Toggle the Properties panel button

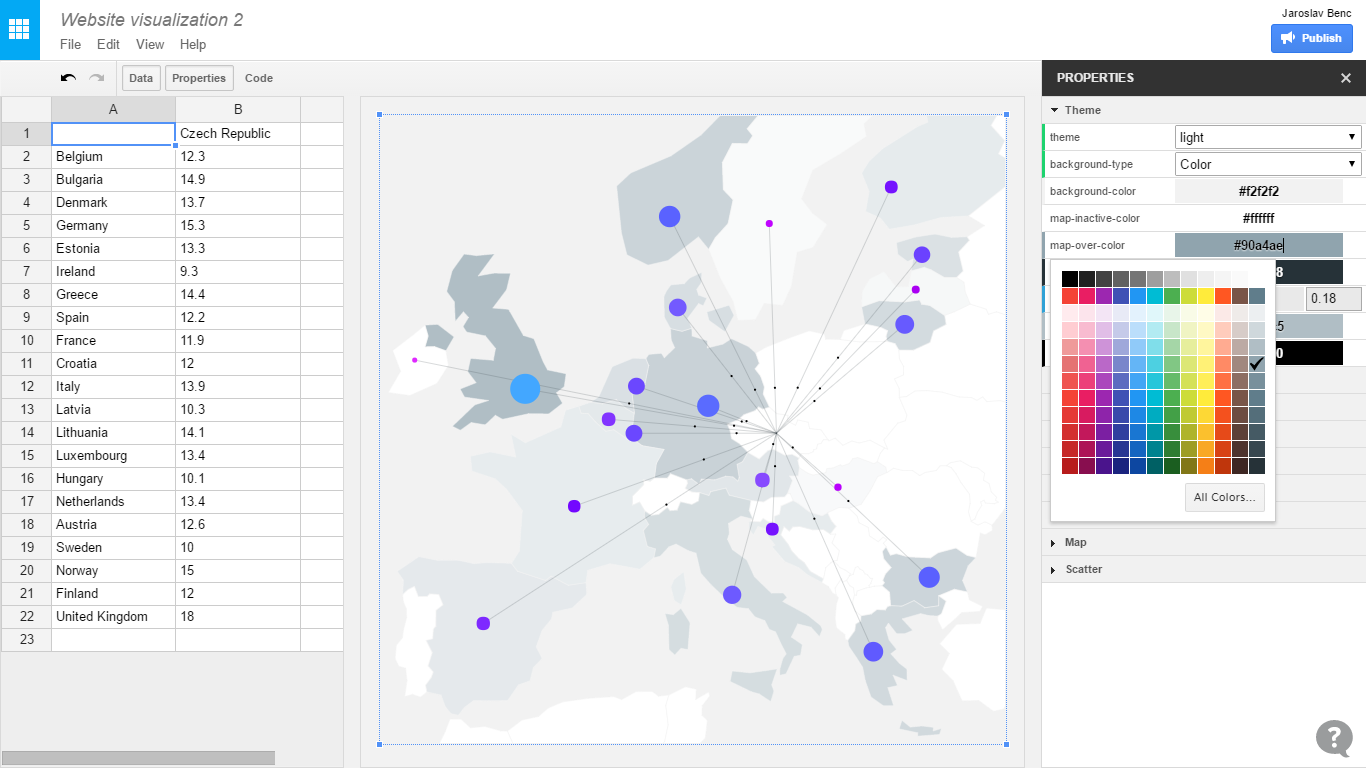click(199, 78)
